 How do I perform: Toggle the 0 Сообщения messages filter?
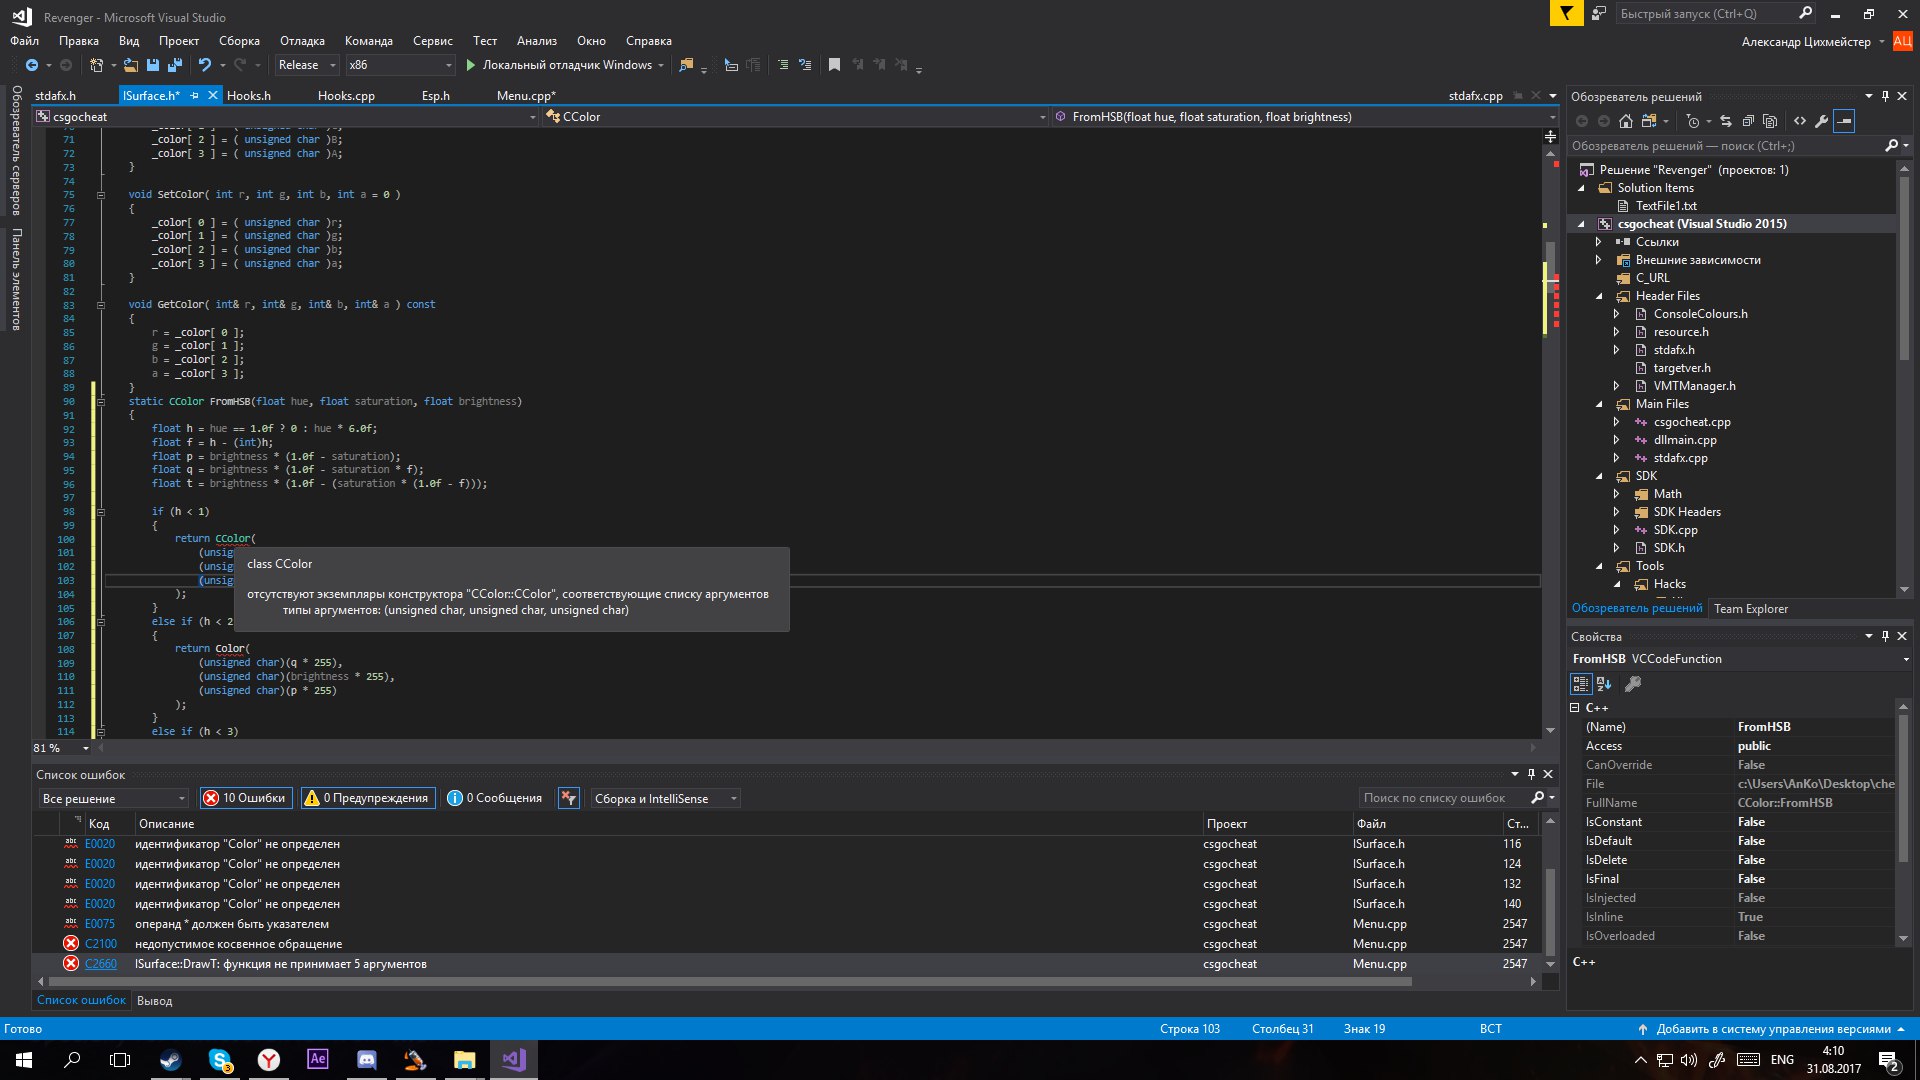pyautogui.click(x=495, y=798)
